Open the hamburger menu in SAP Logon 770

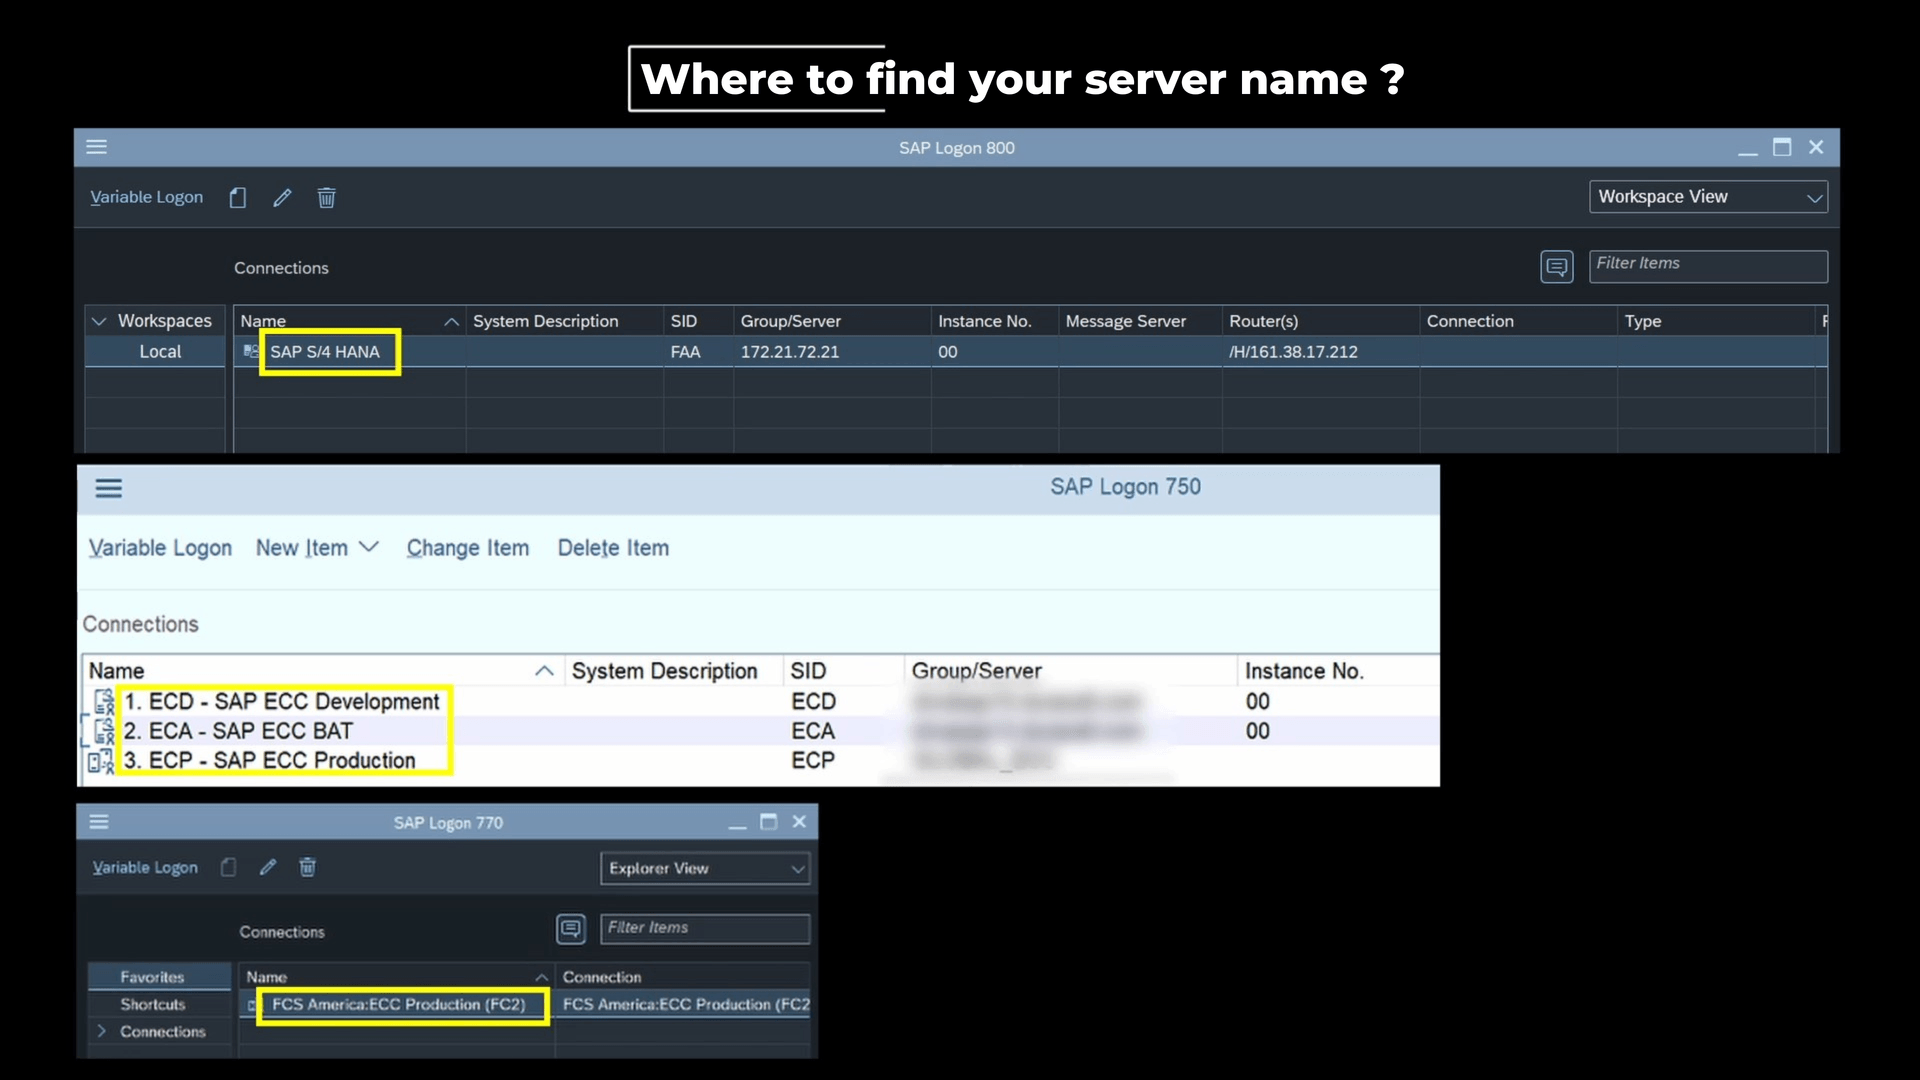99,821
